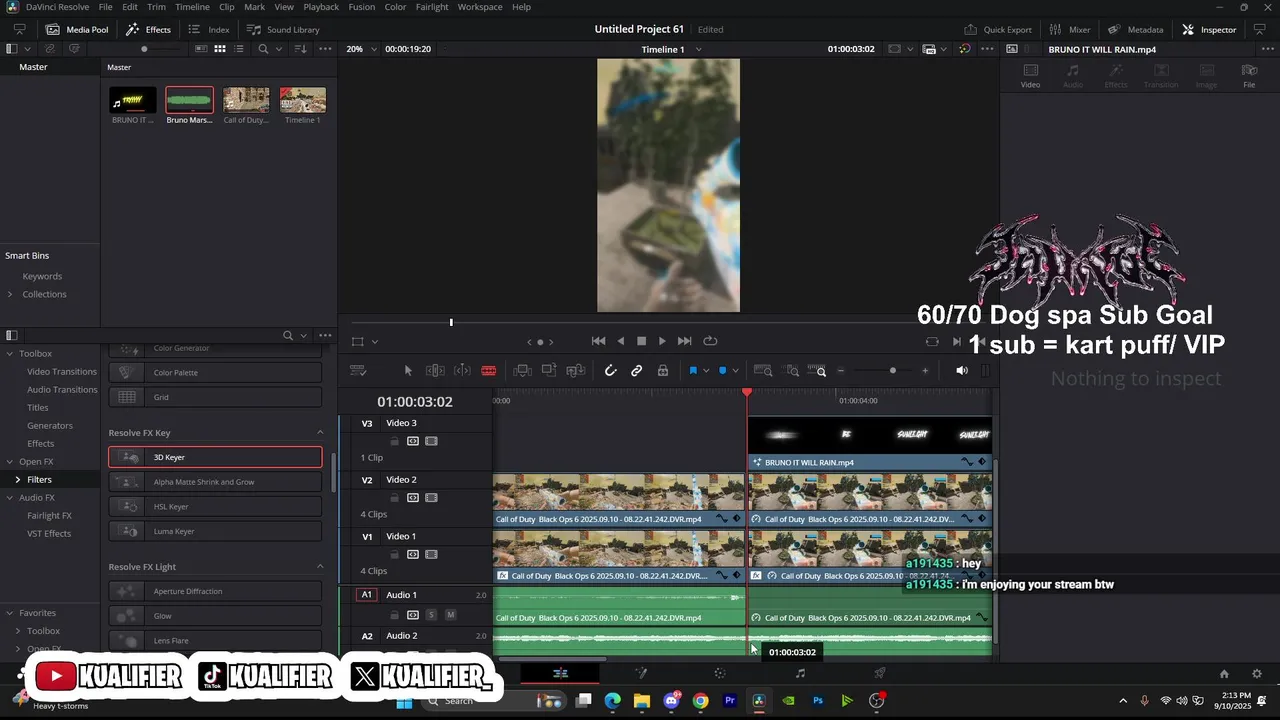This screenshot has height=720, width=1280.
Task: Expand Collections under Smart Bins
Action: tap(10, 294)
